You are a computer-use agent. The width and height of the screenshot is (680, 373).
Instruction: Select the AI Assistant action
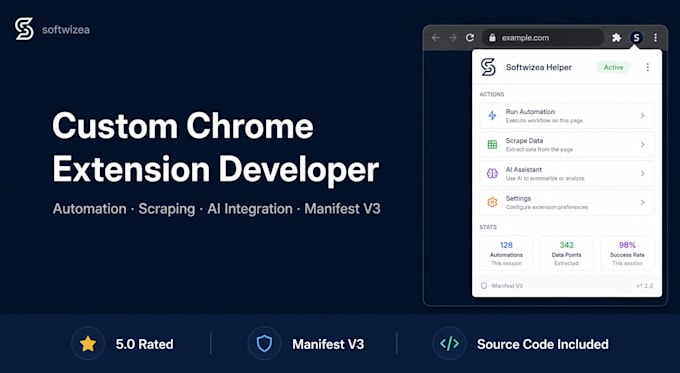[x=567, y=173]
